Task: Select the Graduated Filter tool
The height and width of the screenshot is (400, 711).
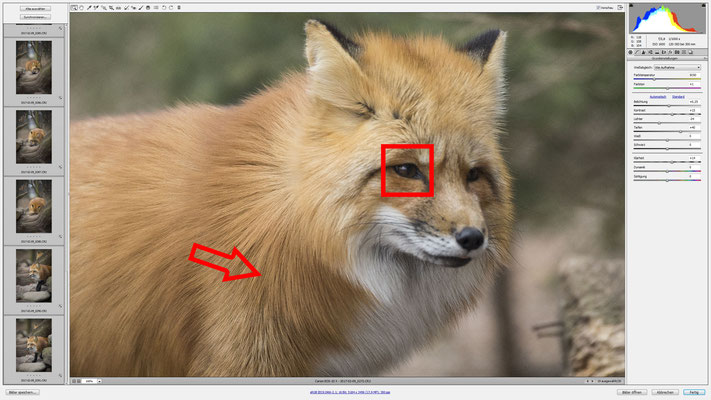Action: tap(148, 8)
